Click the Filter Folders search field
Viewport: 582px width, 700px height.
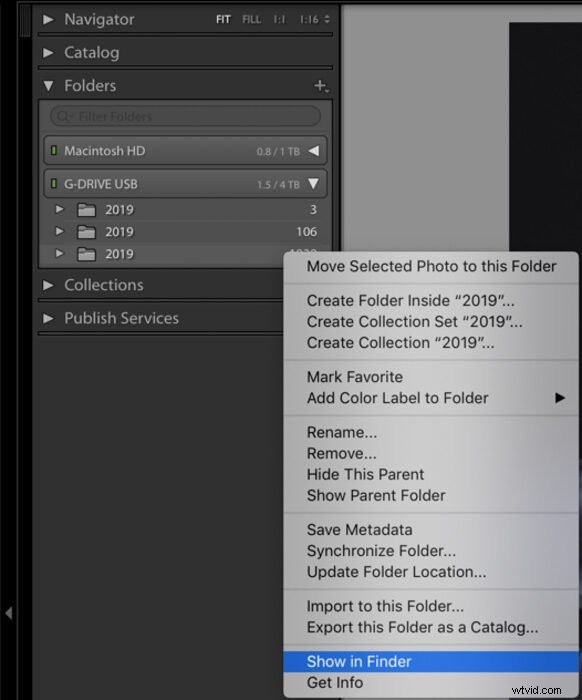[x=185, y=116]
